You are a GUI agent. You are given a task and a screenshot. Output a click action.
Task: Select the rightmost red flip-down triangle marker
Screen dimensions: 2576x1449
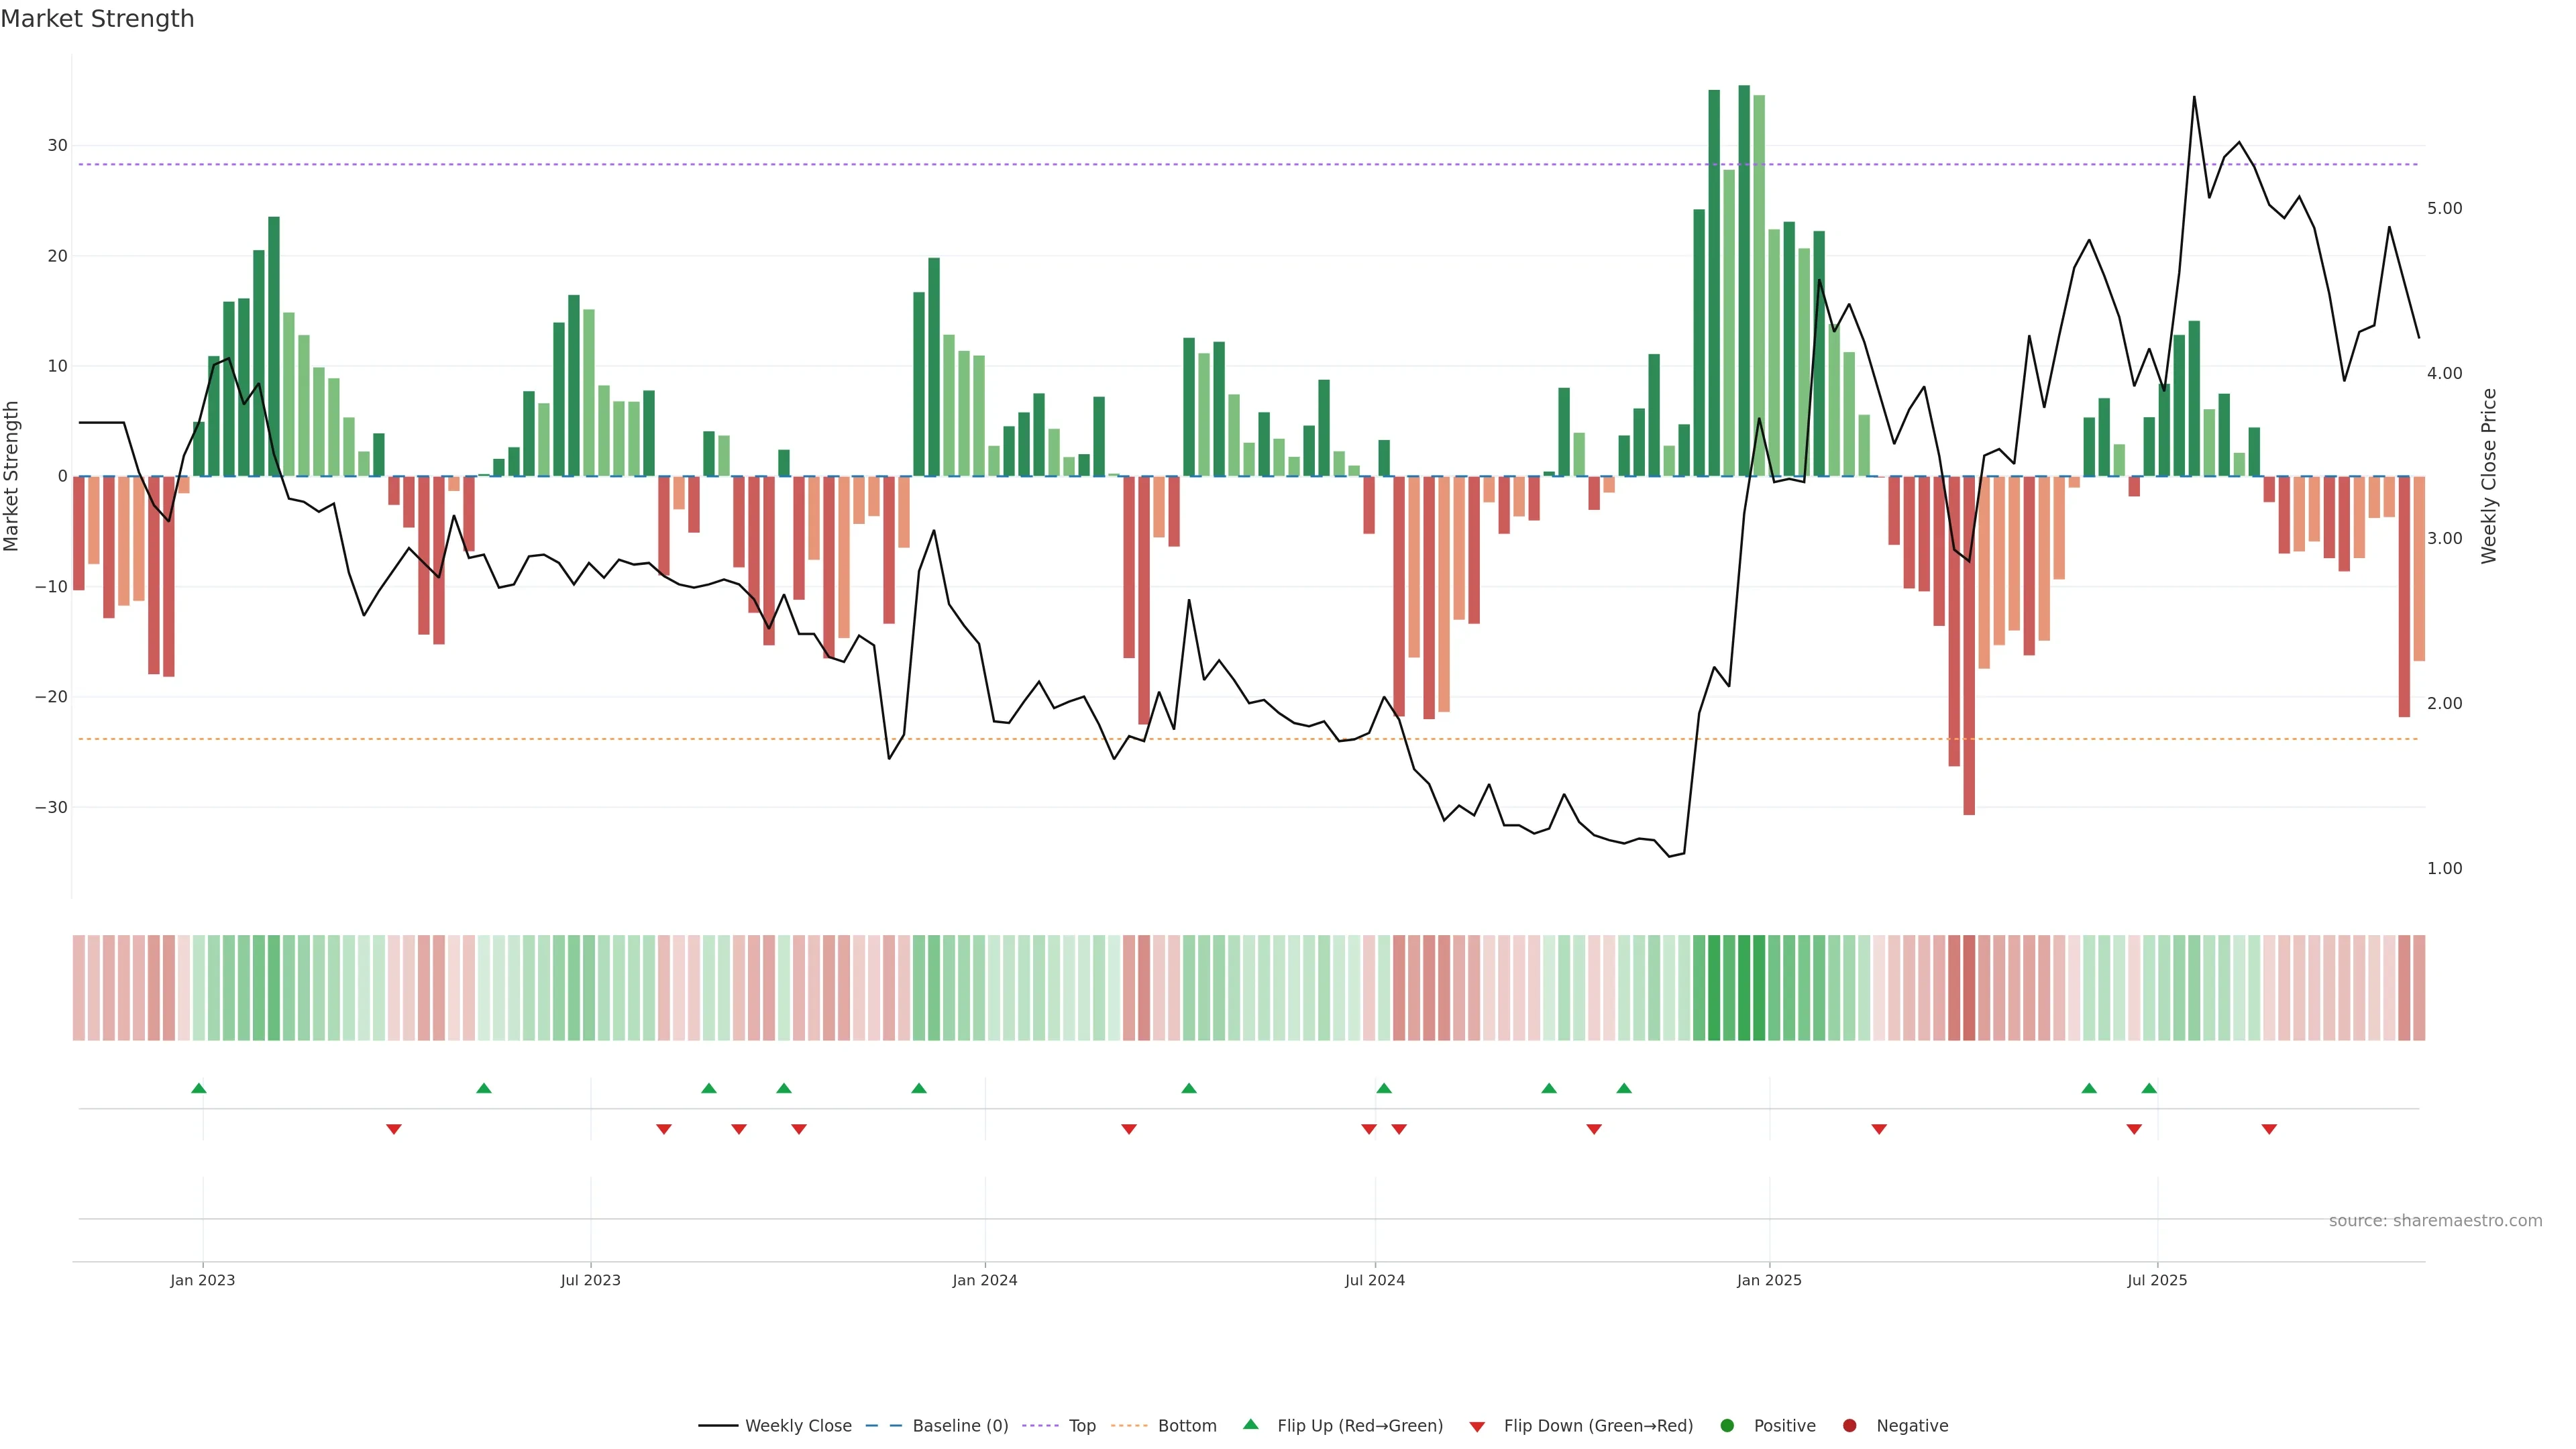point(2269,1129)
